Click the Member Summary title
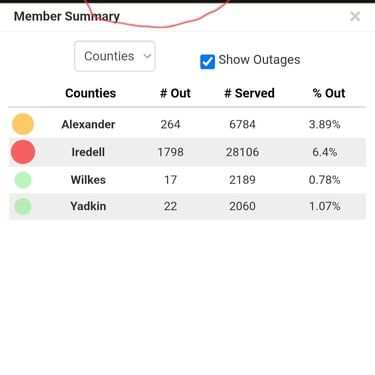375x375 pixels. [67, 16]
